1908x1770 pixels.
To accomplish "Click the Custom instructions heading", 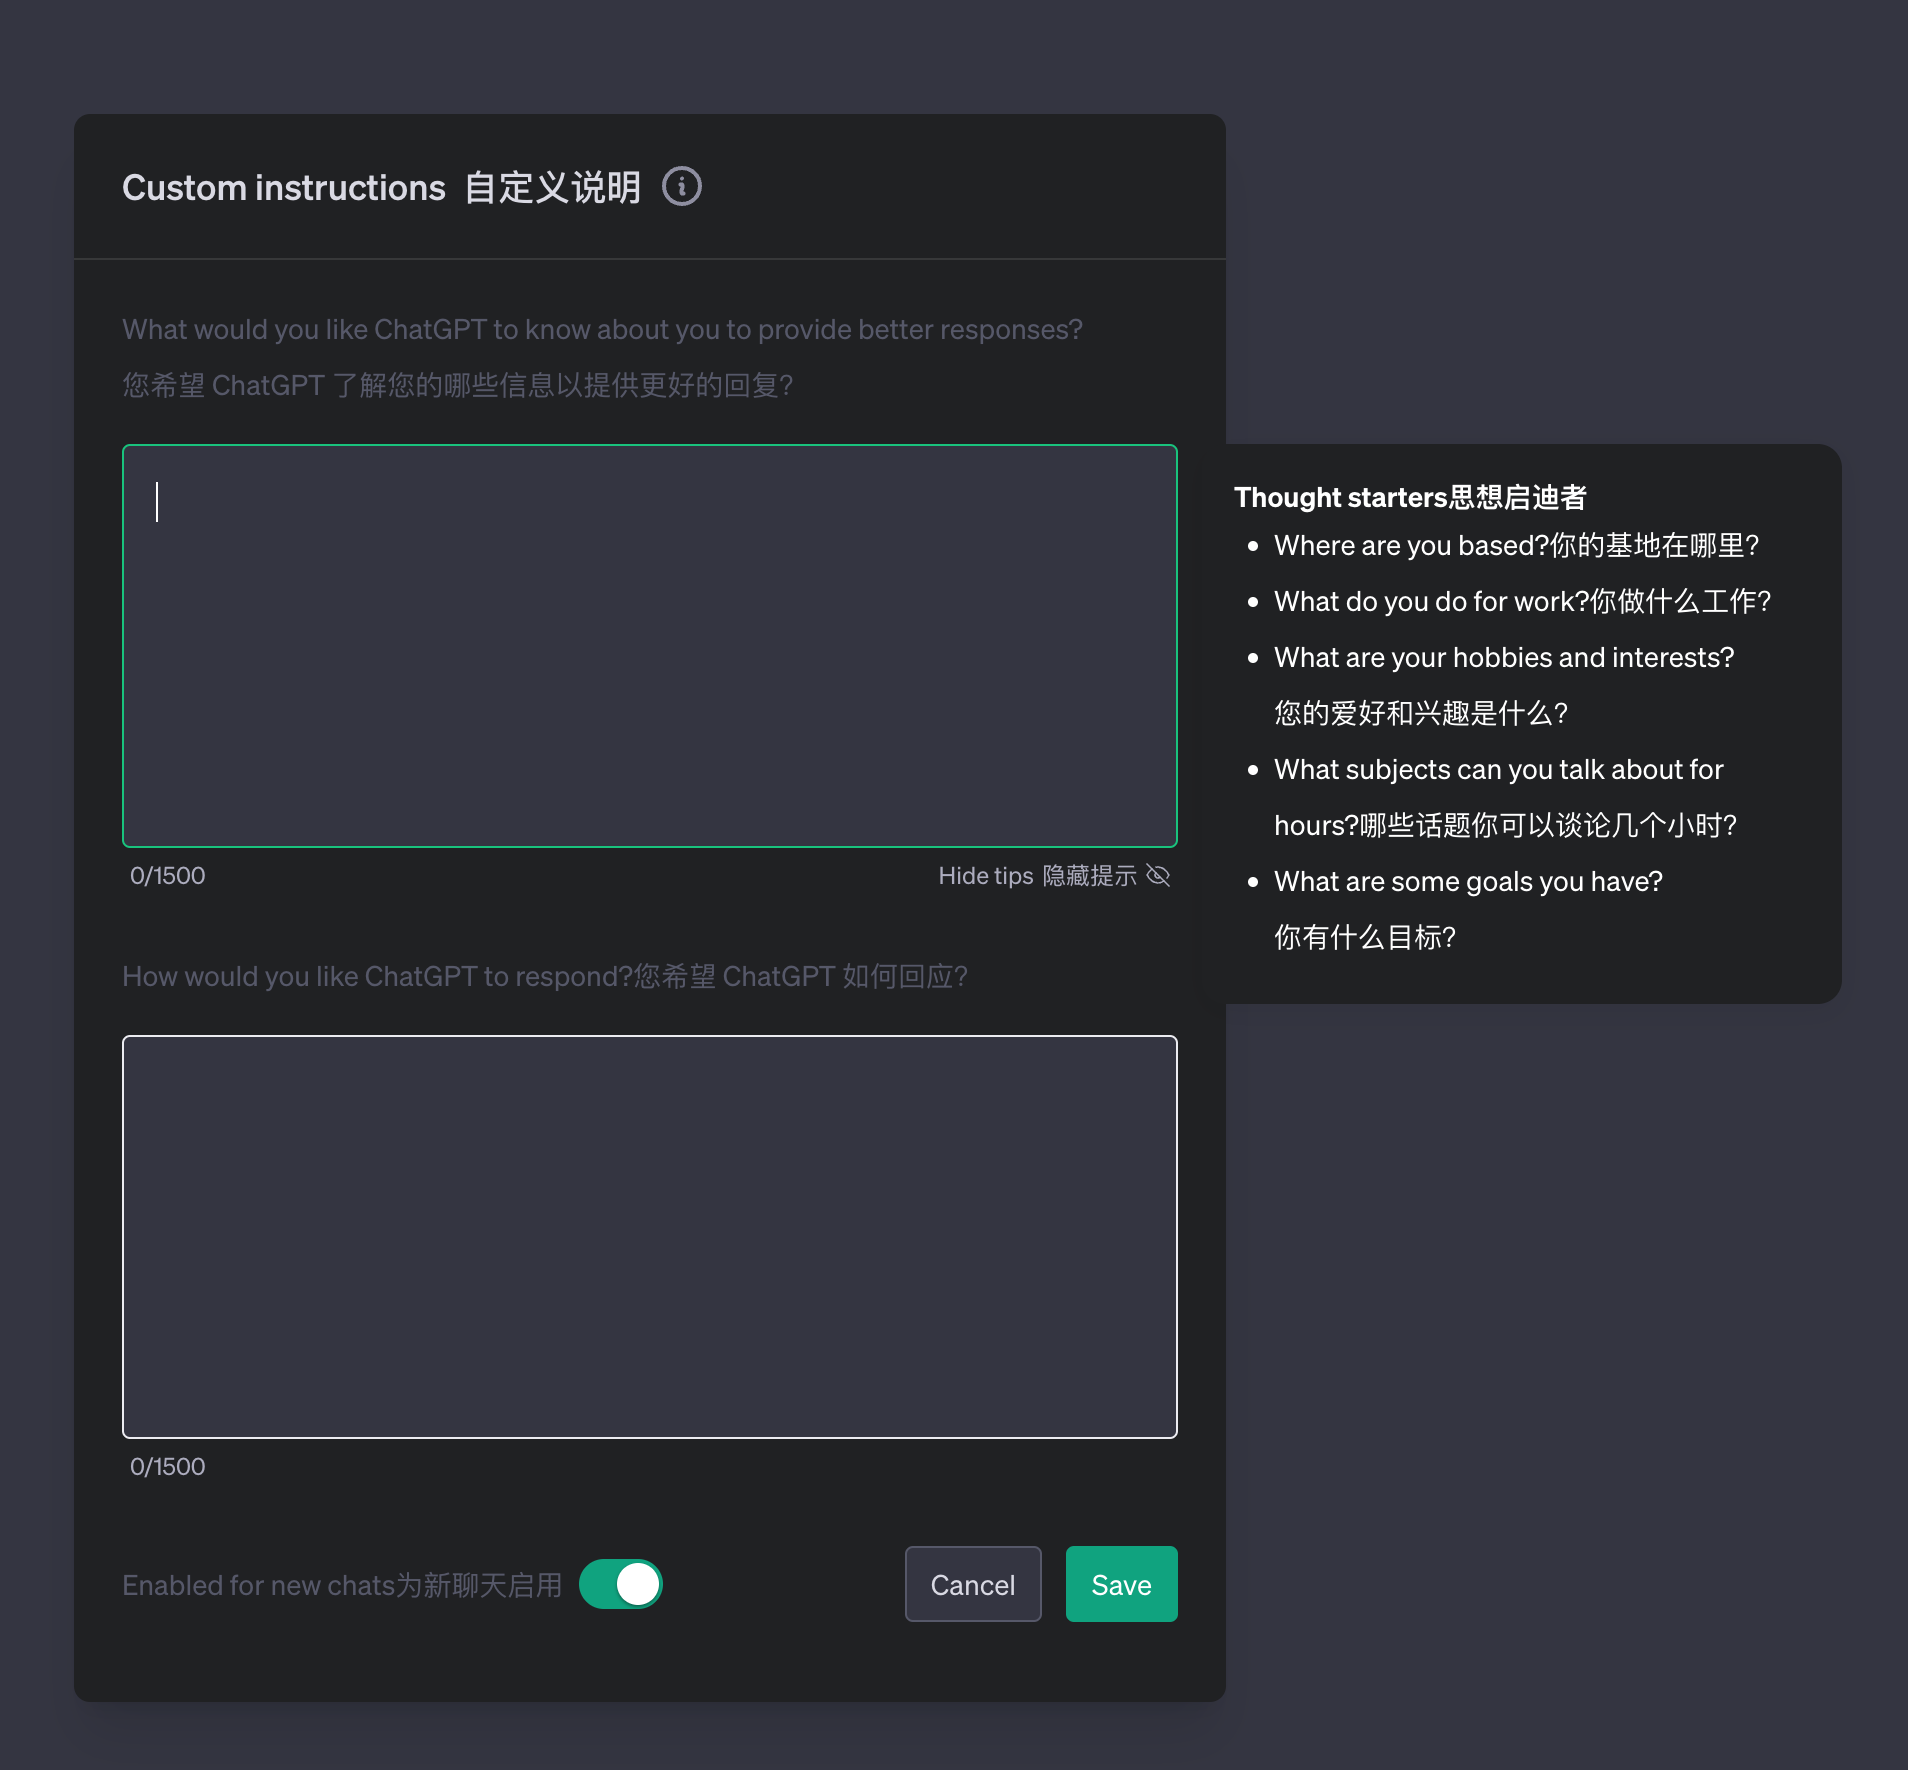I will coord(381,188).
